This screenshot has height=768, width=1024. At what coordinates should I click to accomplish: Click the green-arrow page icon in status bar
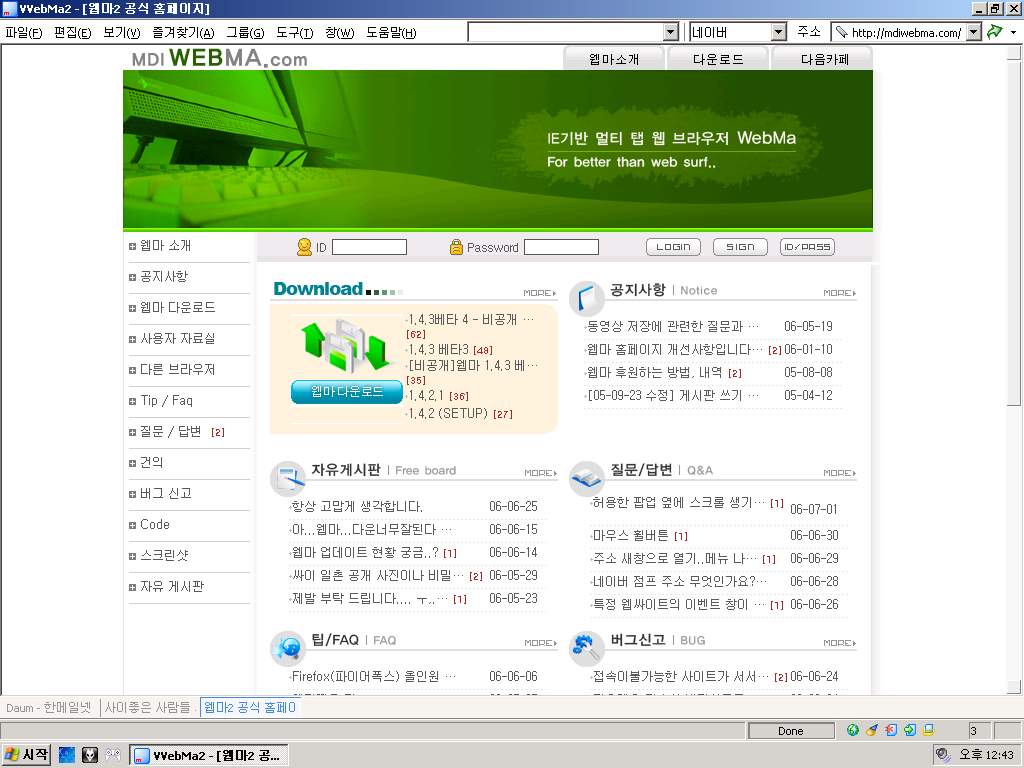click(x=910, y=730)
